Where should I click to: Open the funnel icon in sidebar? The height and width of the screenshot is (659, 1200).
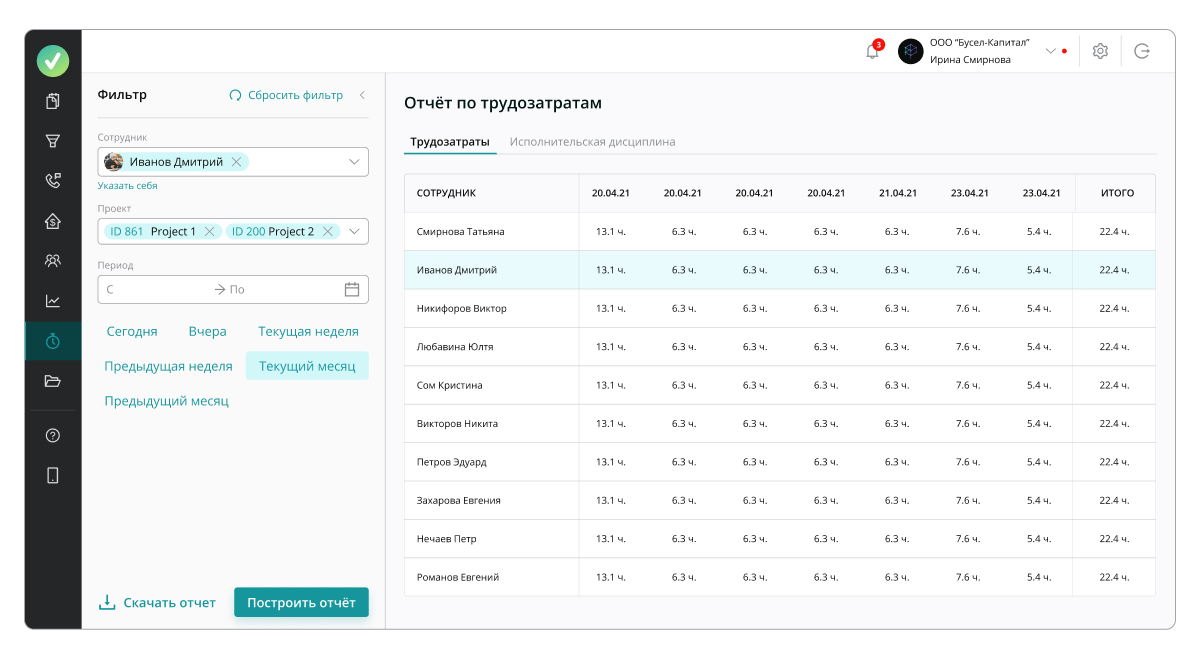pos(53,141)
